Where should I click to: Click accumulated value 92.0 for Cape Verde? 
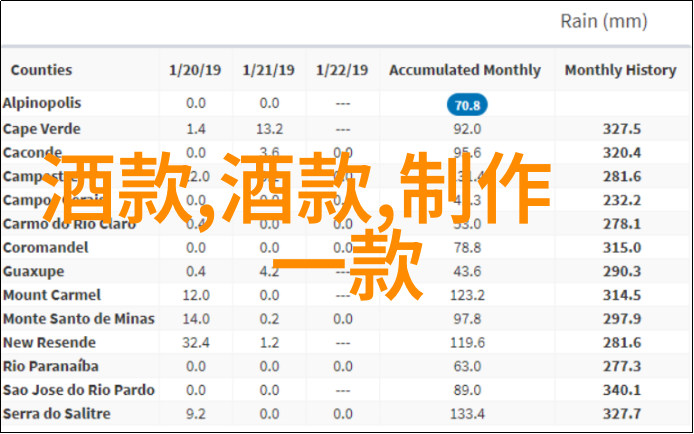pyautogui.click(x=467, y=129)
